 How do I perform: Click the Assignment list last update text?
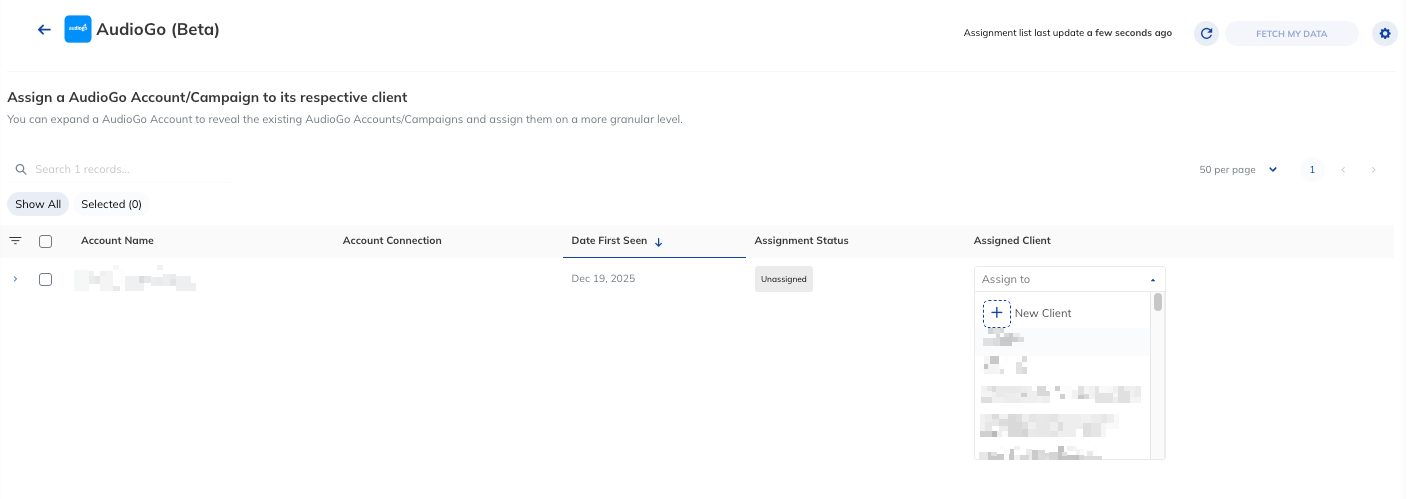coord(1068,34)
